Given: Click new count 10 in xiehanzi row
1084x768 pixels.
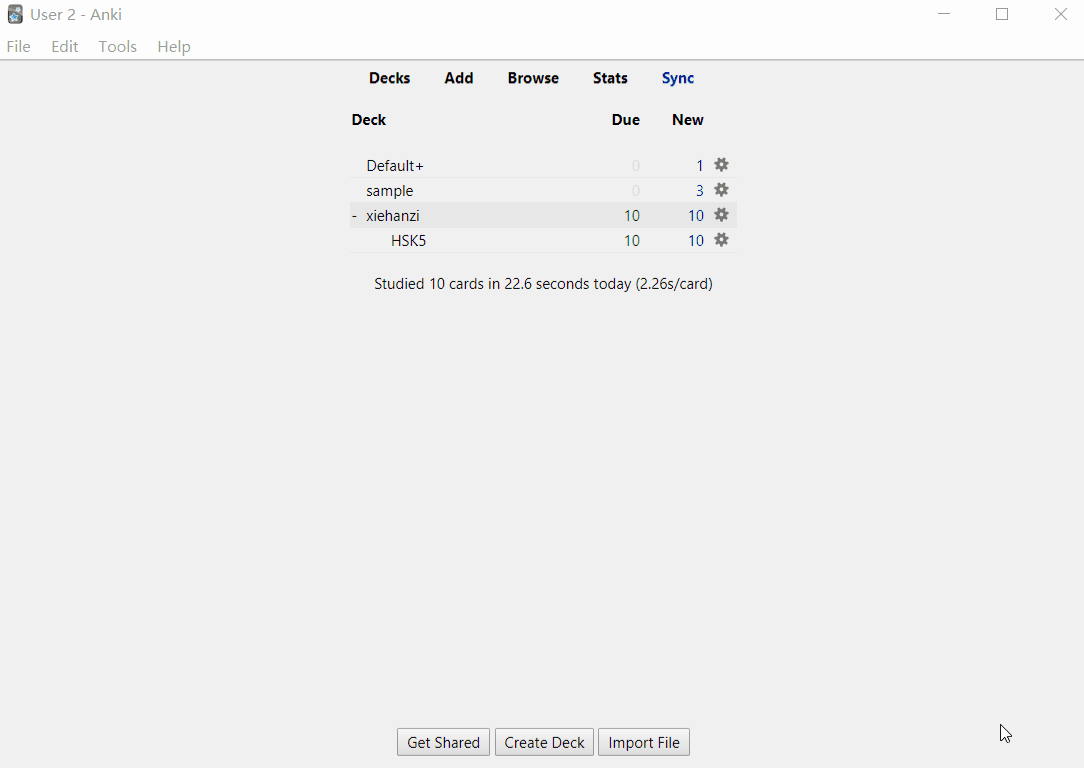Looking at the screenshot, I should 695,216.
